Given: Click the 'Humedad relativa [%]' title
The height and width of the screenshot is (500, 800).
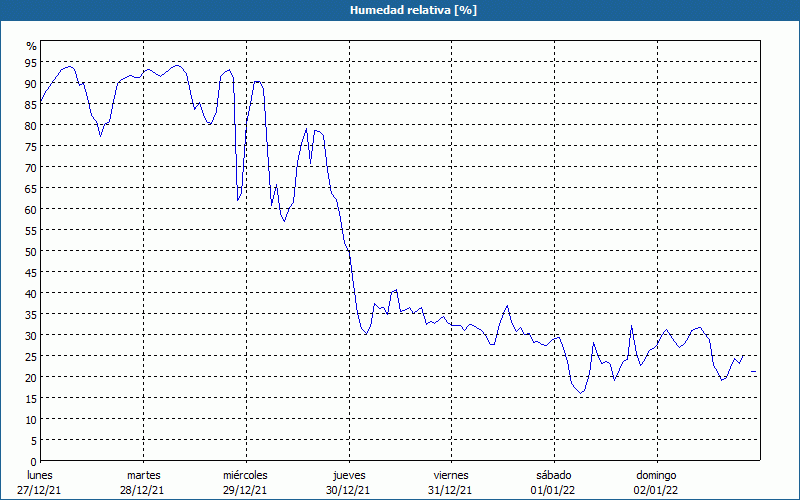Looking at the screenshot, I should [413, 10].
